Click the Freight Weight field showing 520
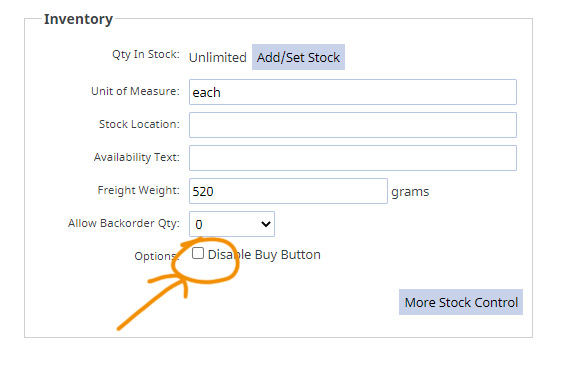 (288, 191)
